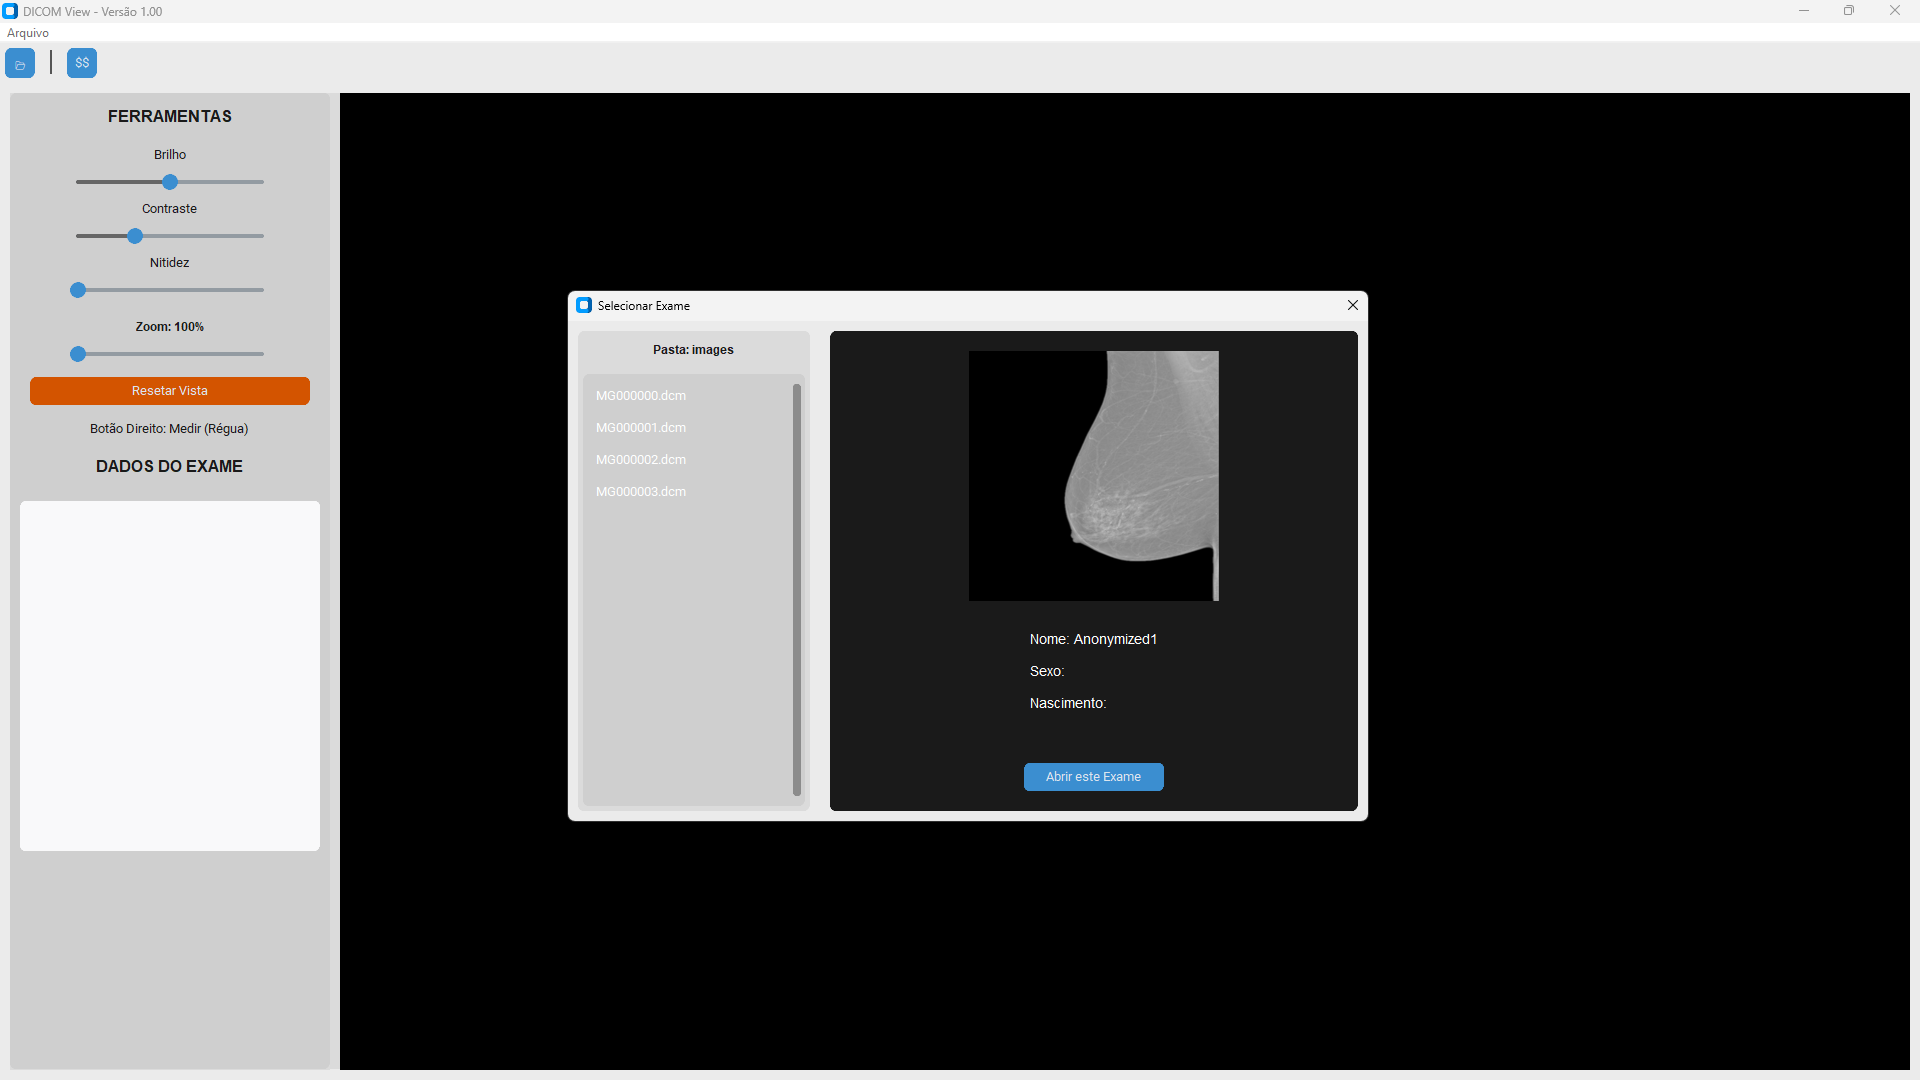Click the 'Nome: Anonymized1' text
Viewport: 1920px width, 1080px height.
click(x=1093, y=640)
